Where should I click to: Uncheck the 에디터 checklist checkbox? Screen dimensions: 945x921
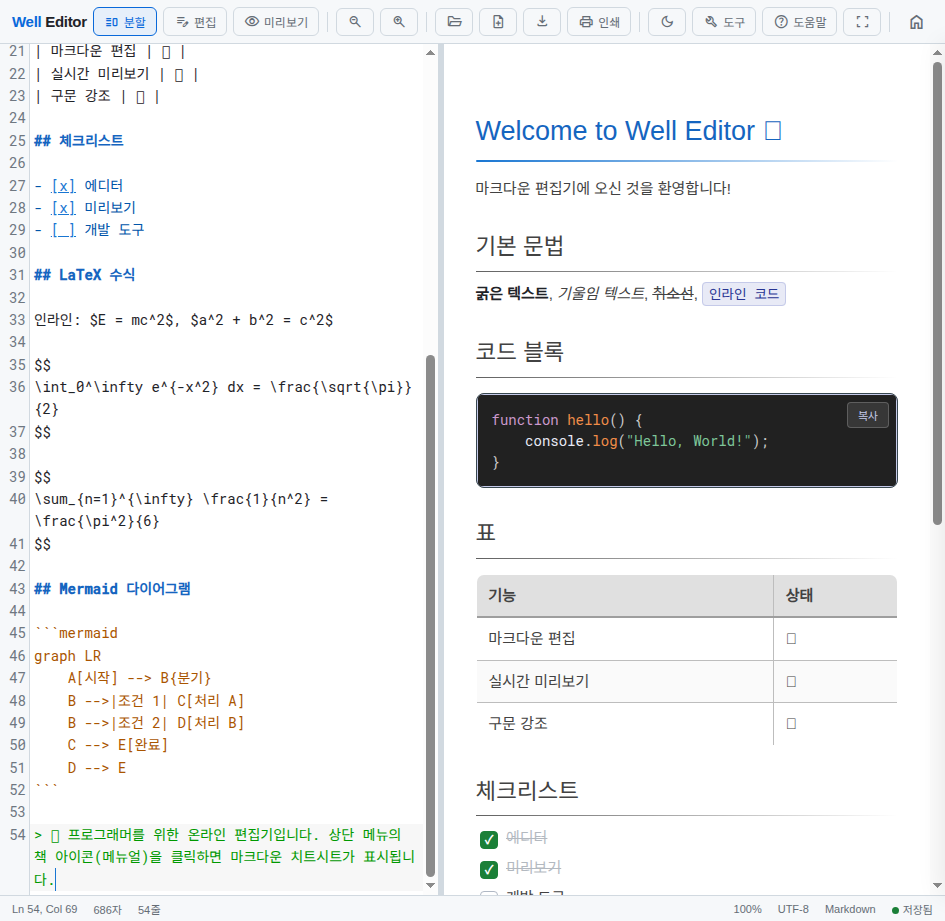(489, 839)
